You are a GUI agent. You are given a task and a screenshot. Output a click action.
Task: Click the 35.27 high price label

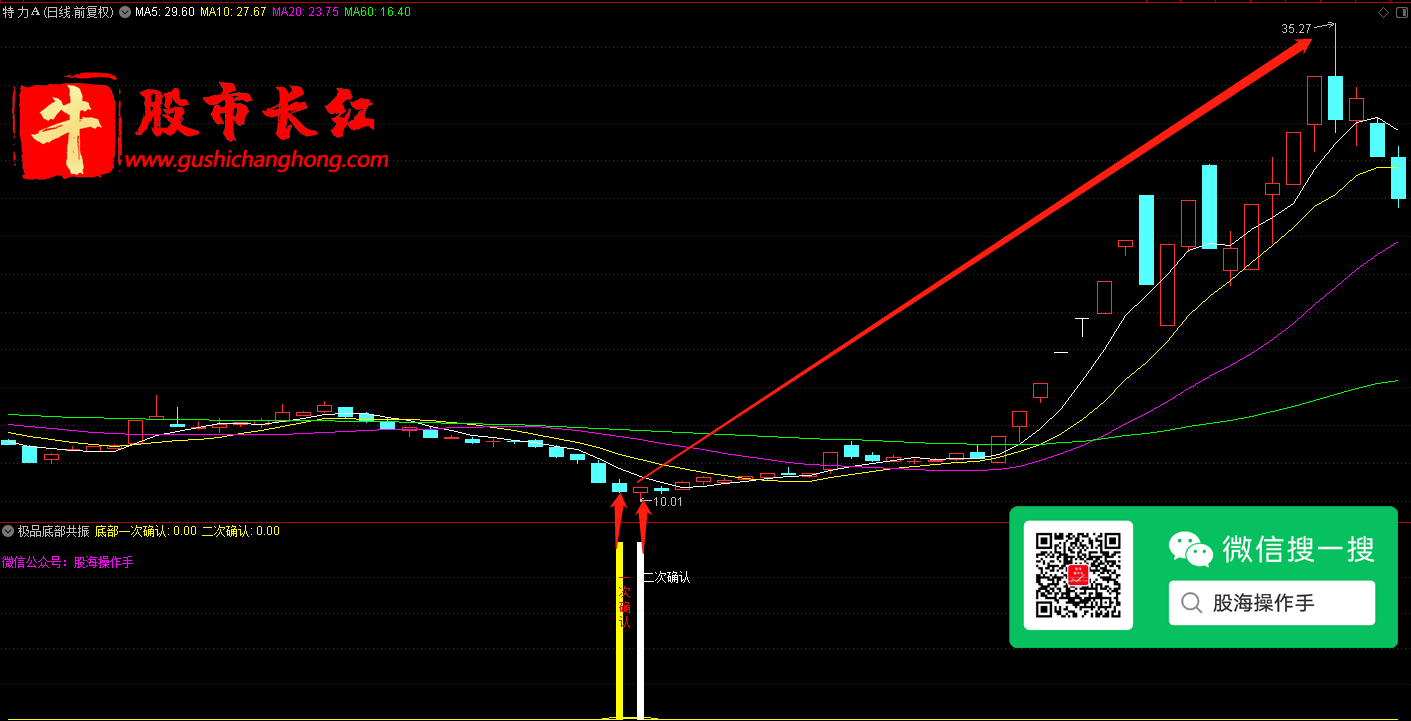pyautogui.click(x=1296, y=29)
